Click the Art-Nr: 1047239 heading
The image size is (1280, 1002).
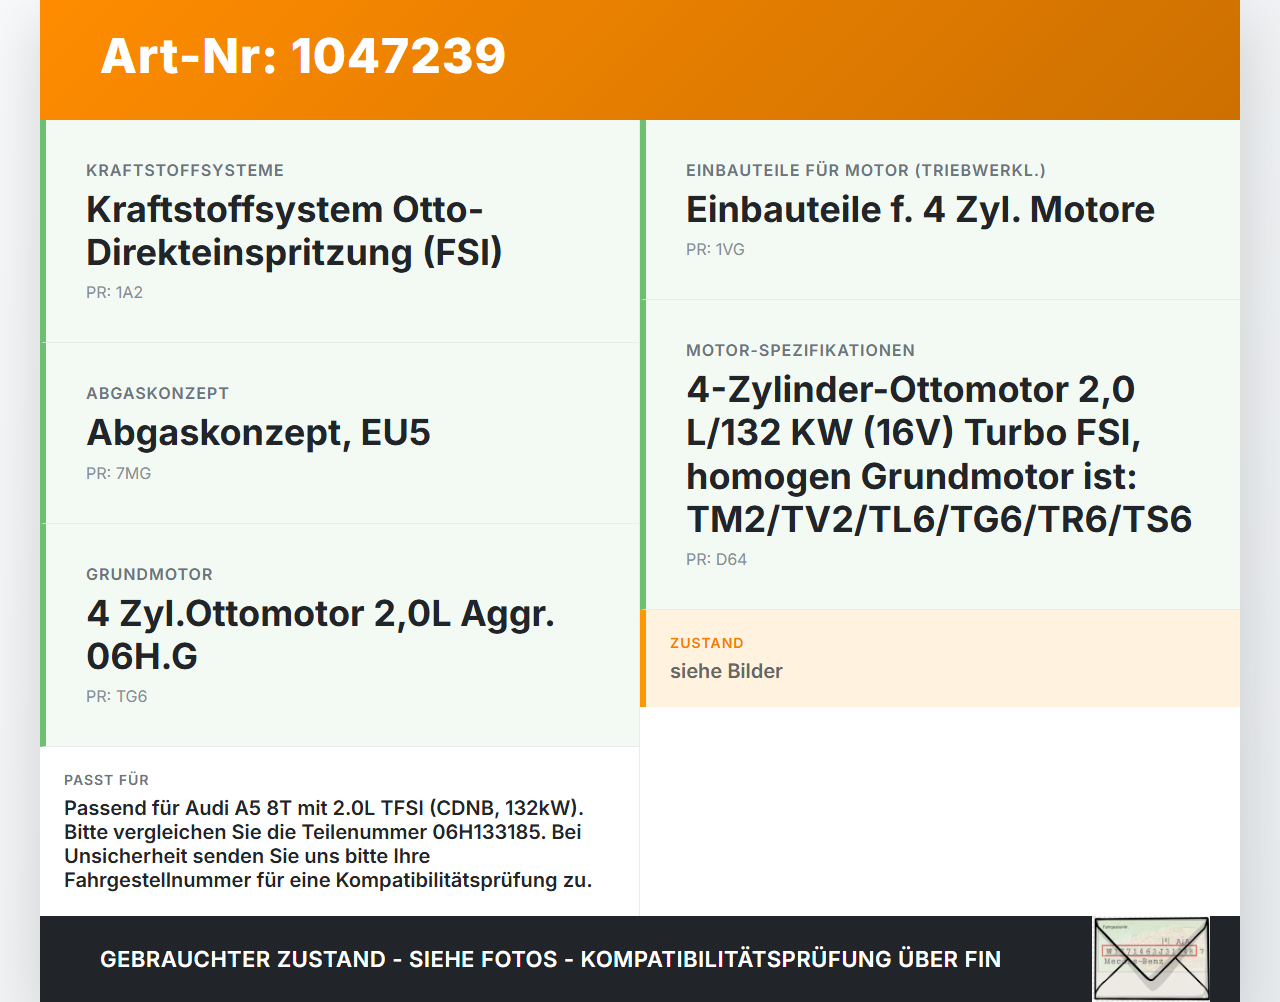point(303,56)
